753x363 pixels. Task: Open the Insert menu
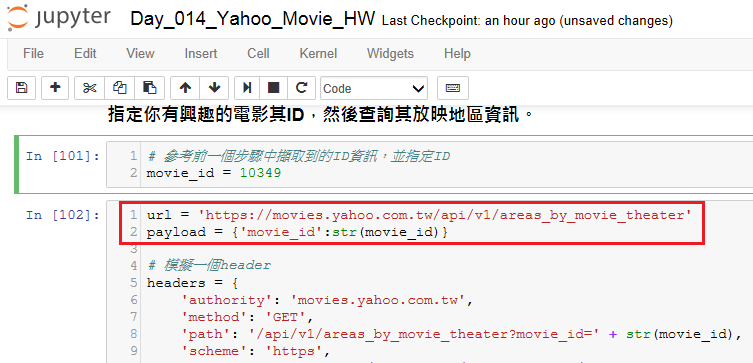point(201,53)
